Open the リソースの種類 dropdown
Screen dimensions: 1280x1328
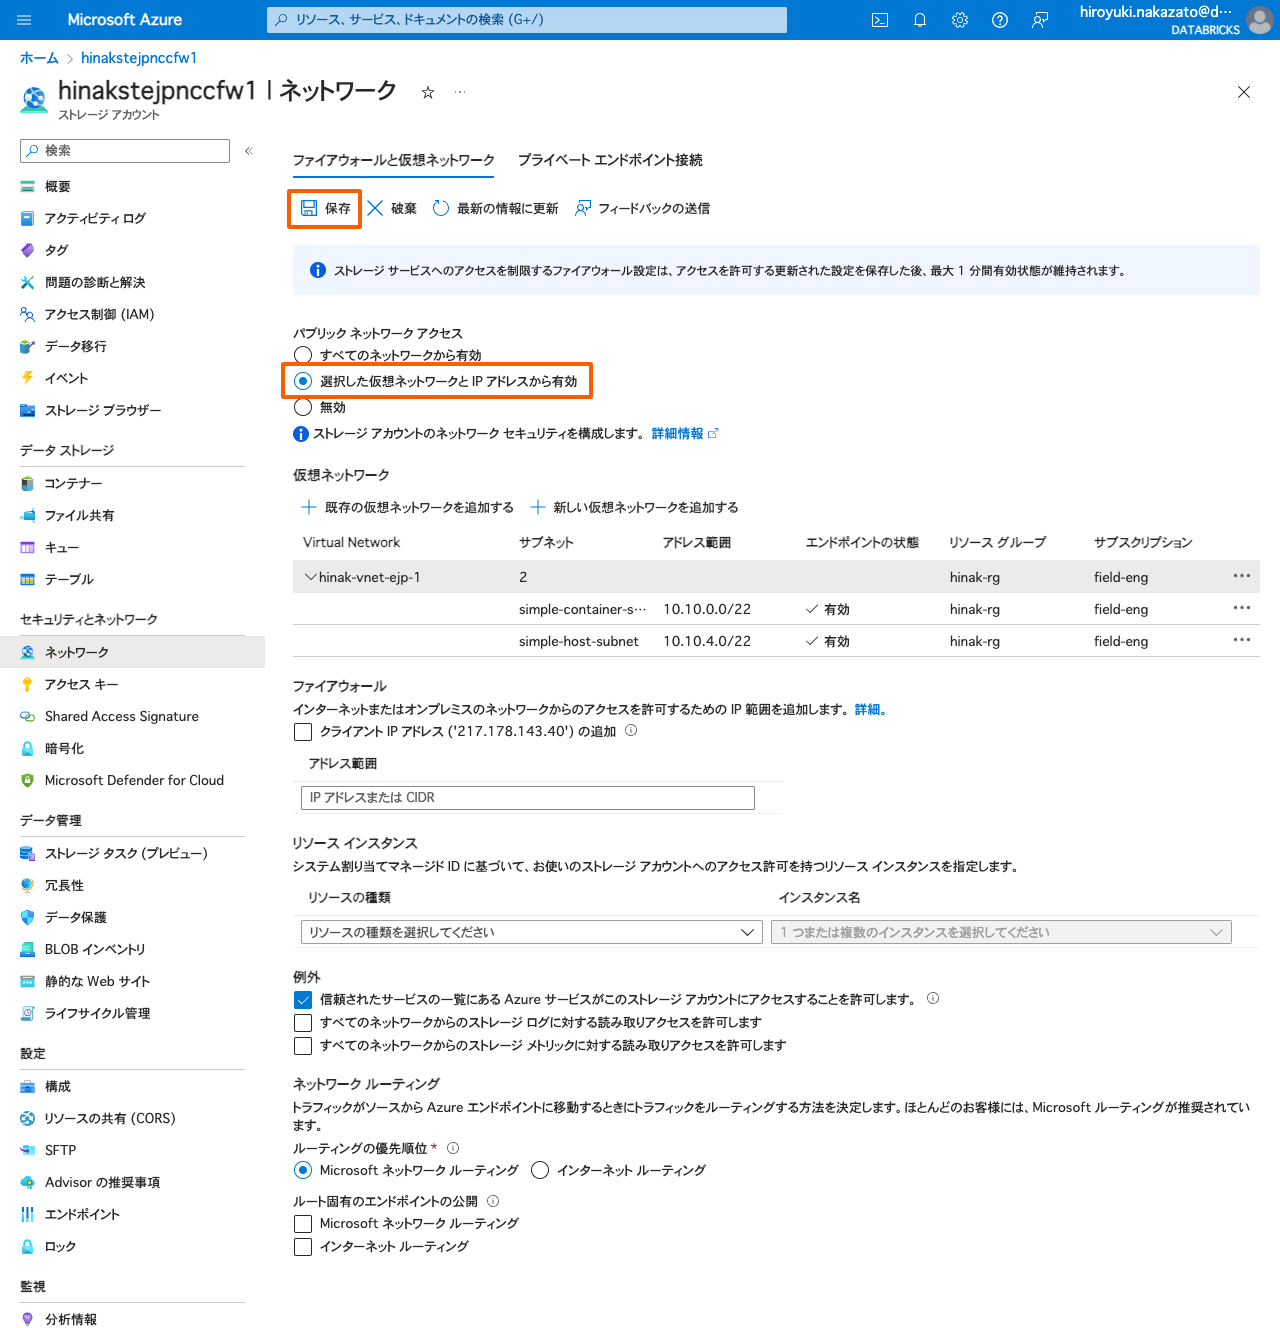click(x=531, y=932)
